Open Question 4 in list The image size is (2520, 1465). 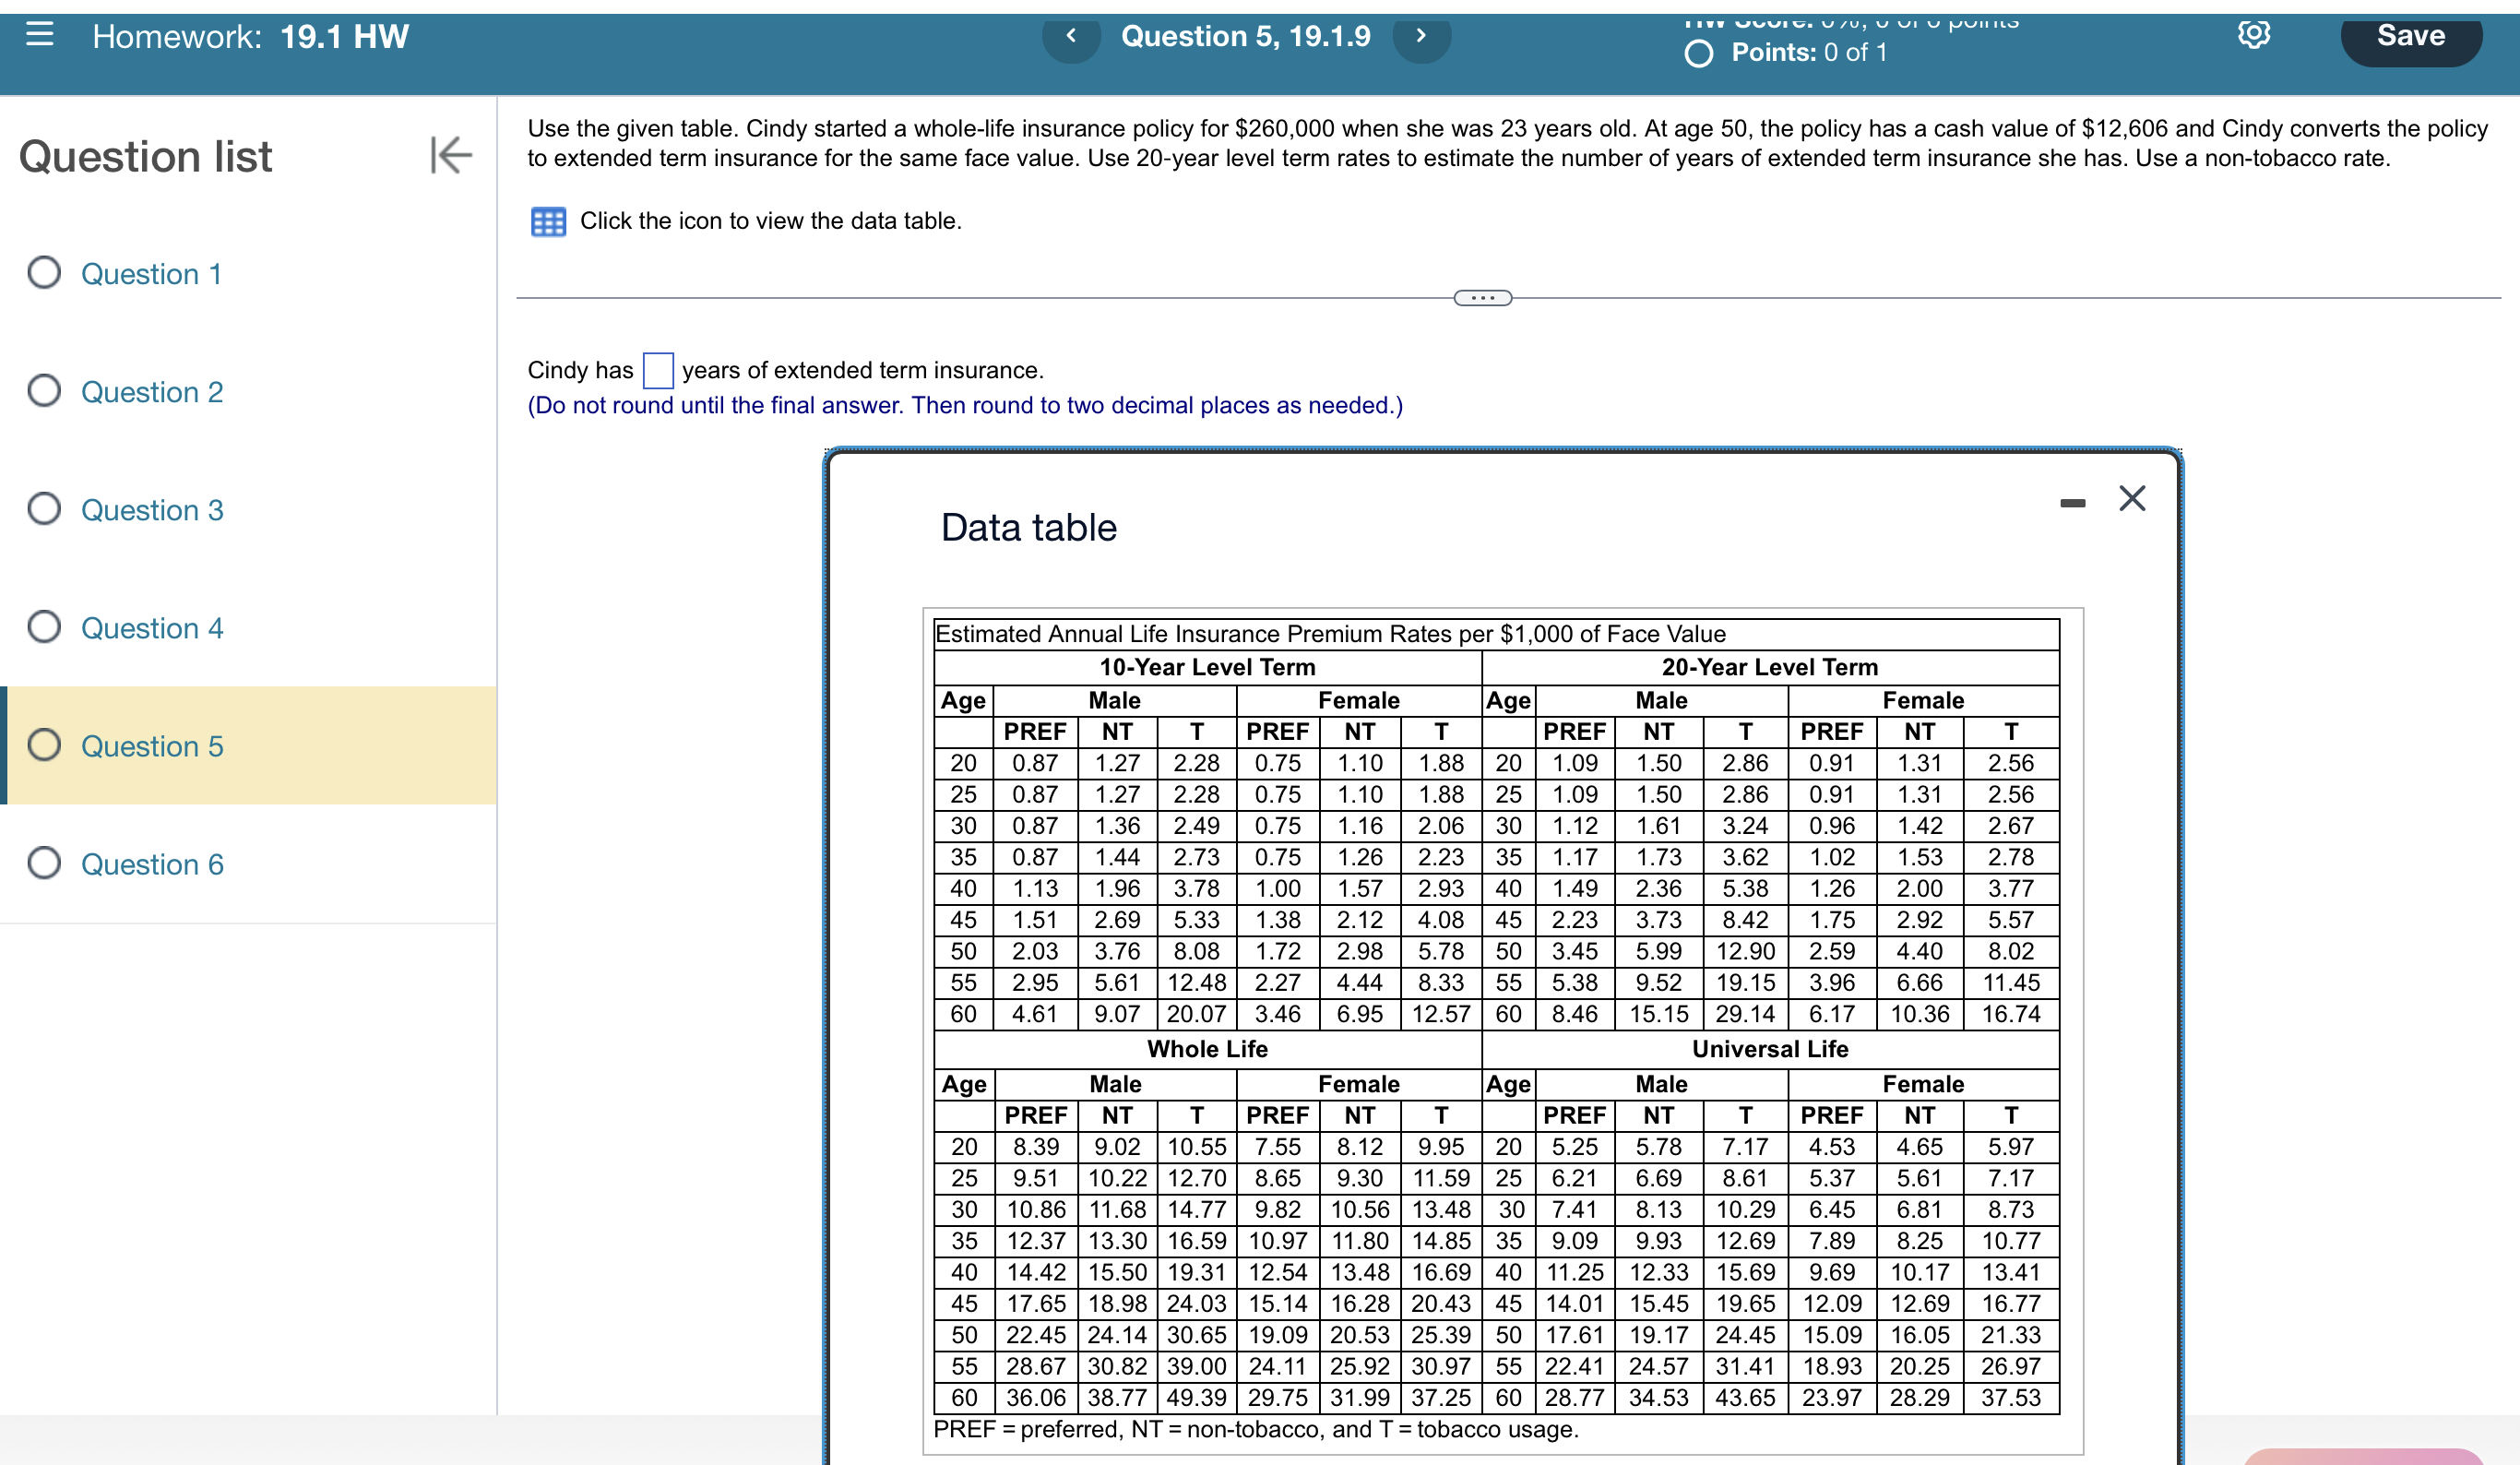coord(152,628)
